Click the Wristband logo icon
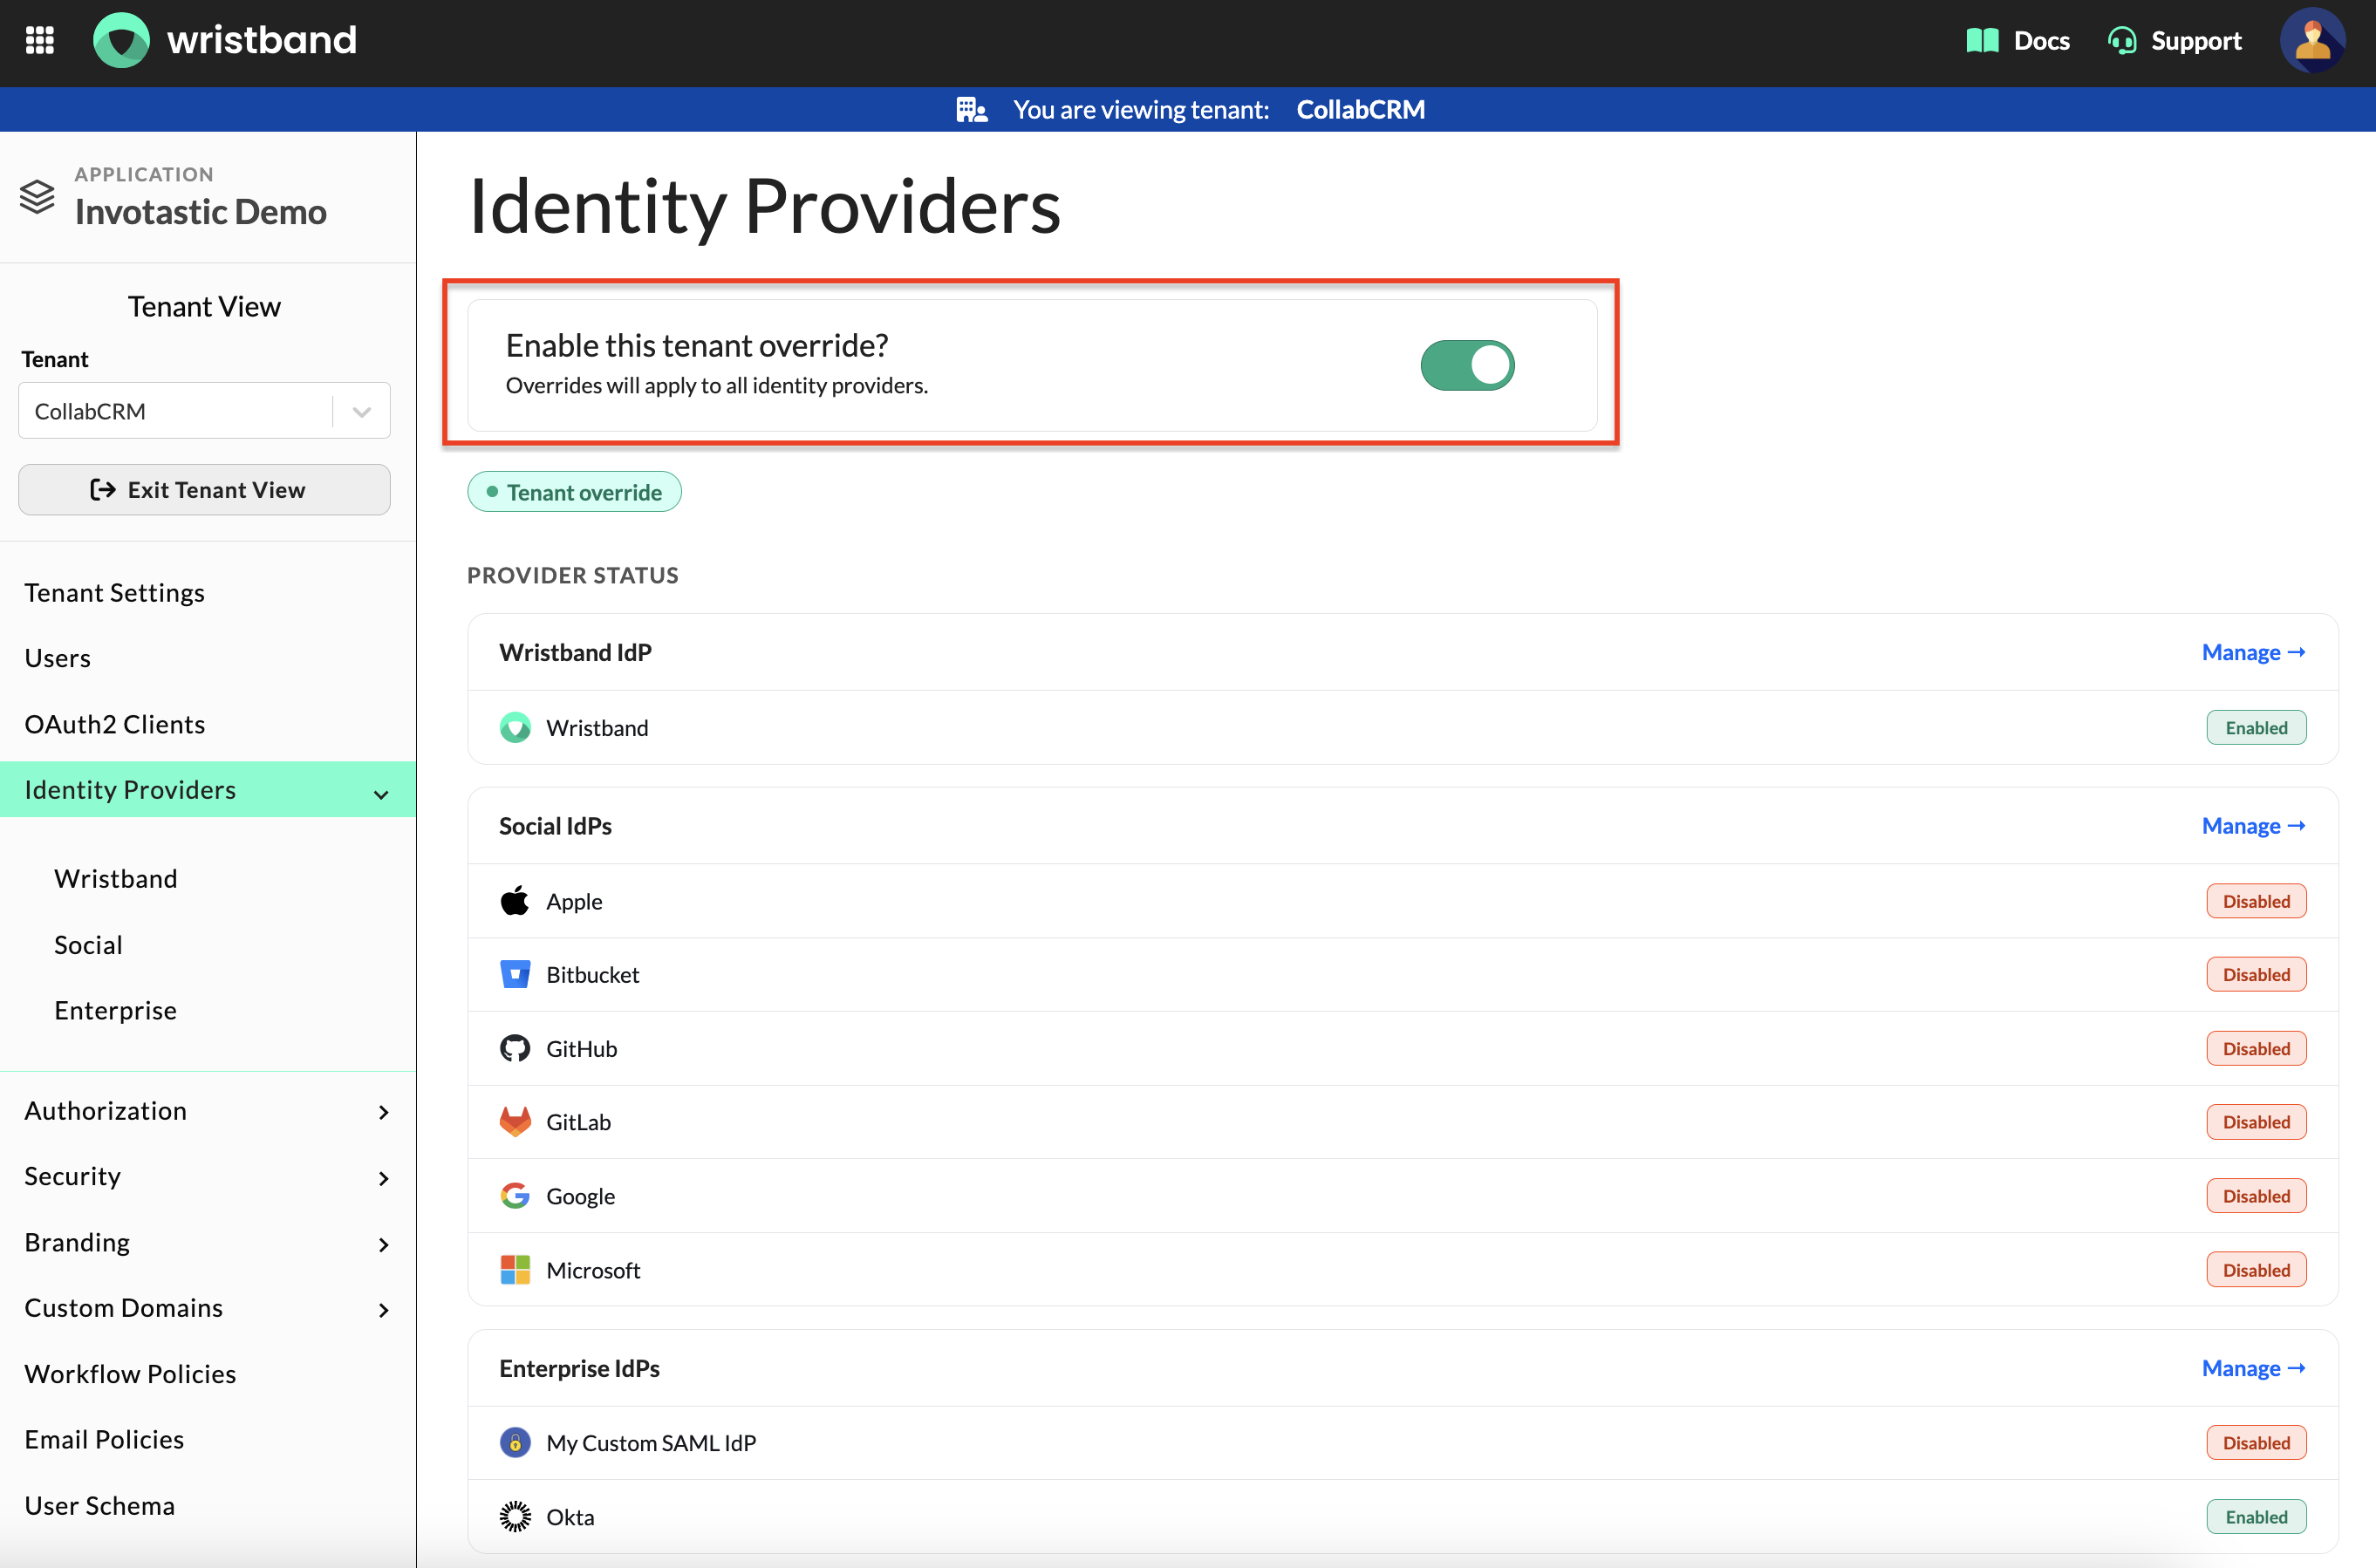 (x=121, y=40)
